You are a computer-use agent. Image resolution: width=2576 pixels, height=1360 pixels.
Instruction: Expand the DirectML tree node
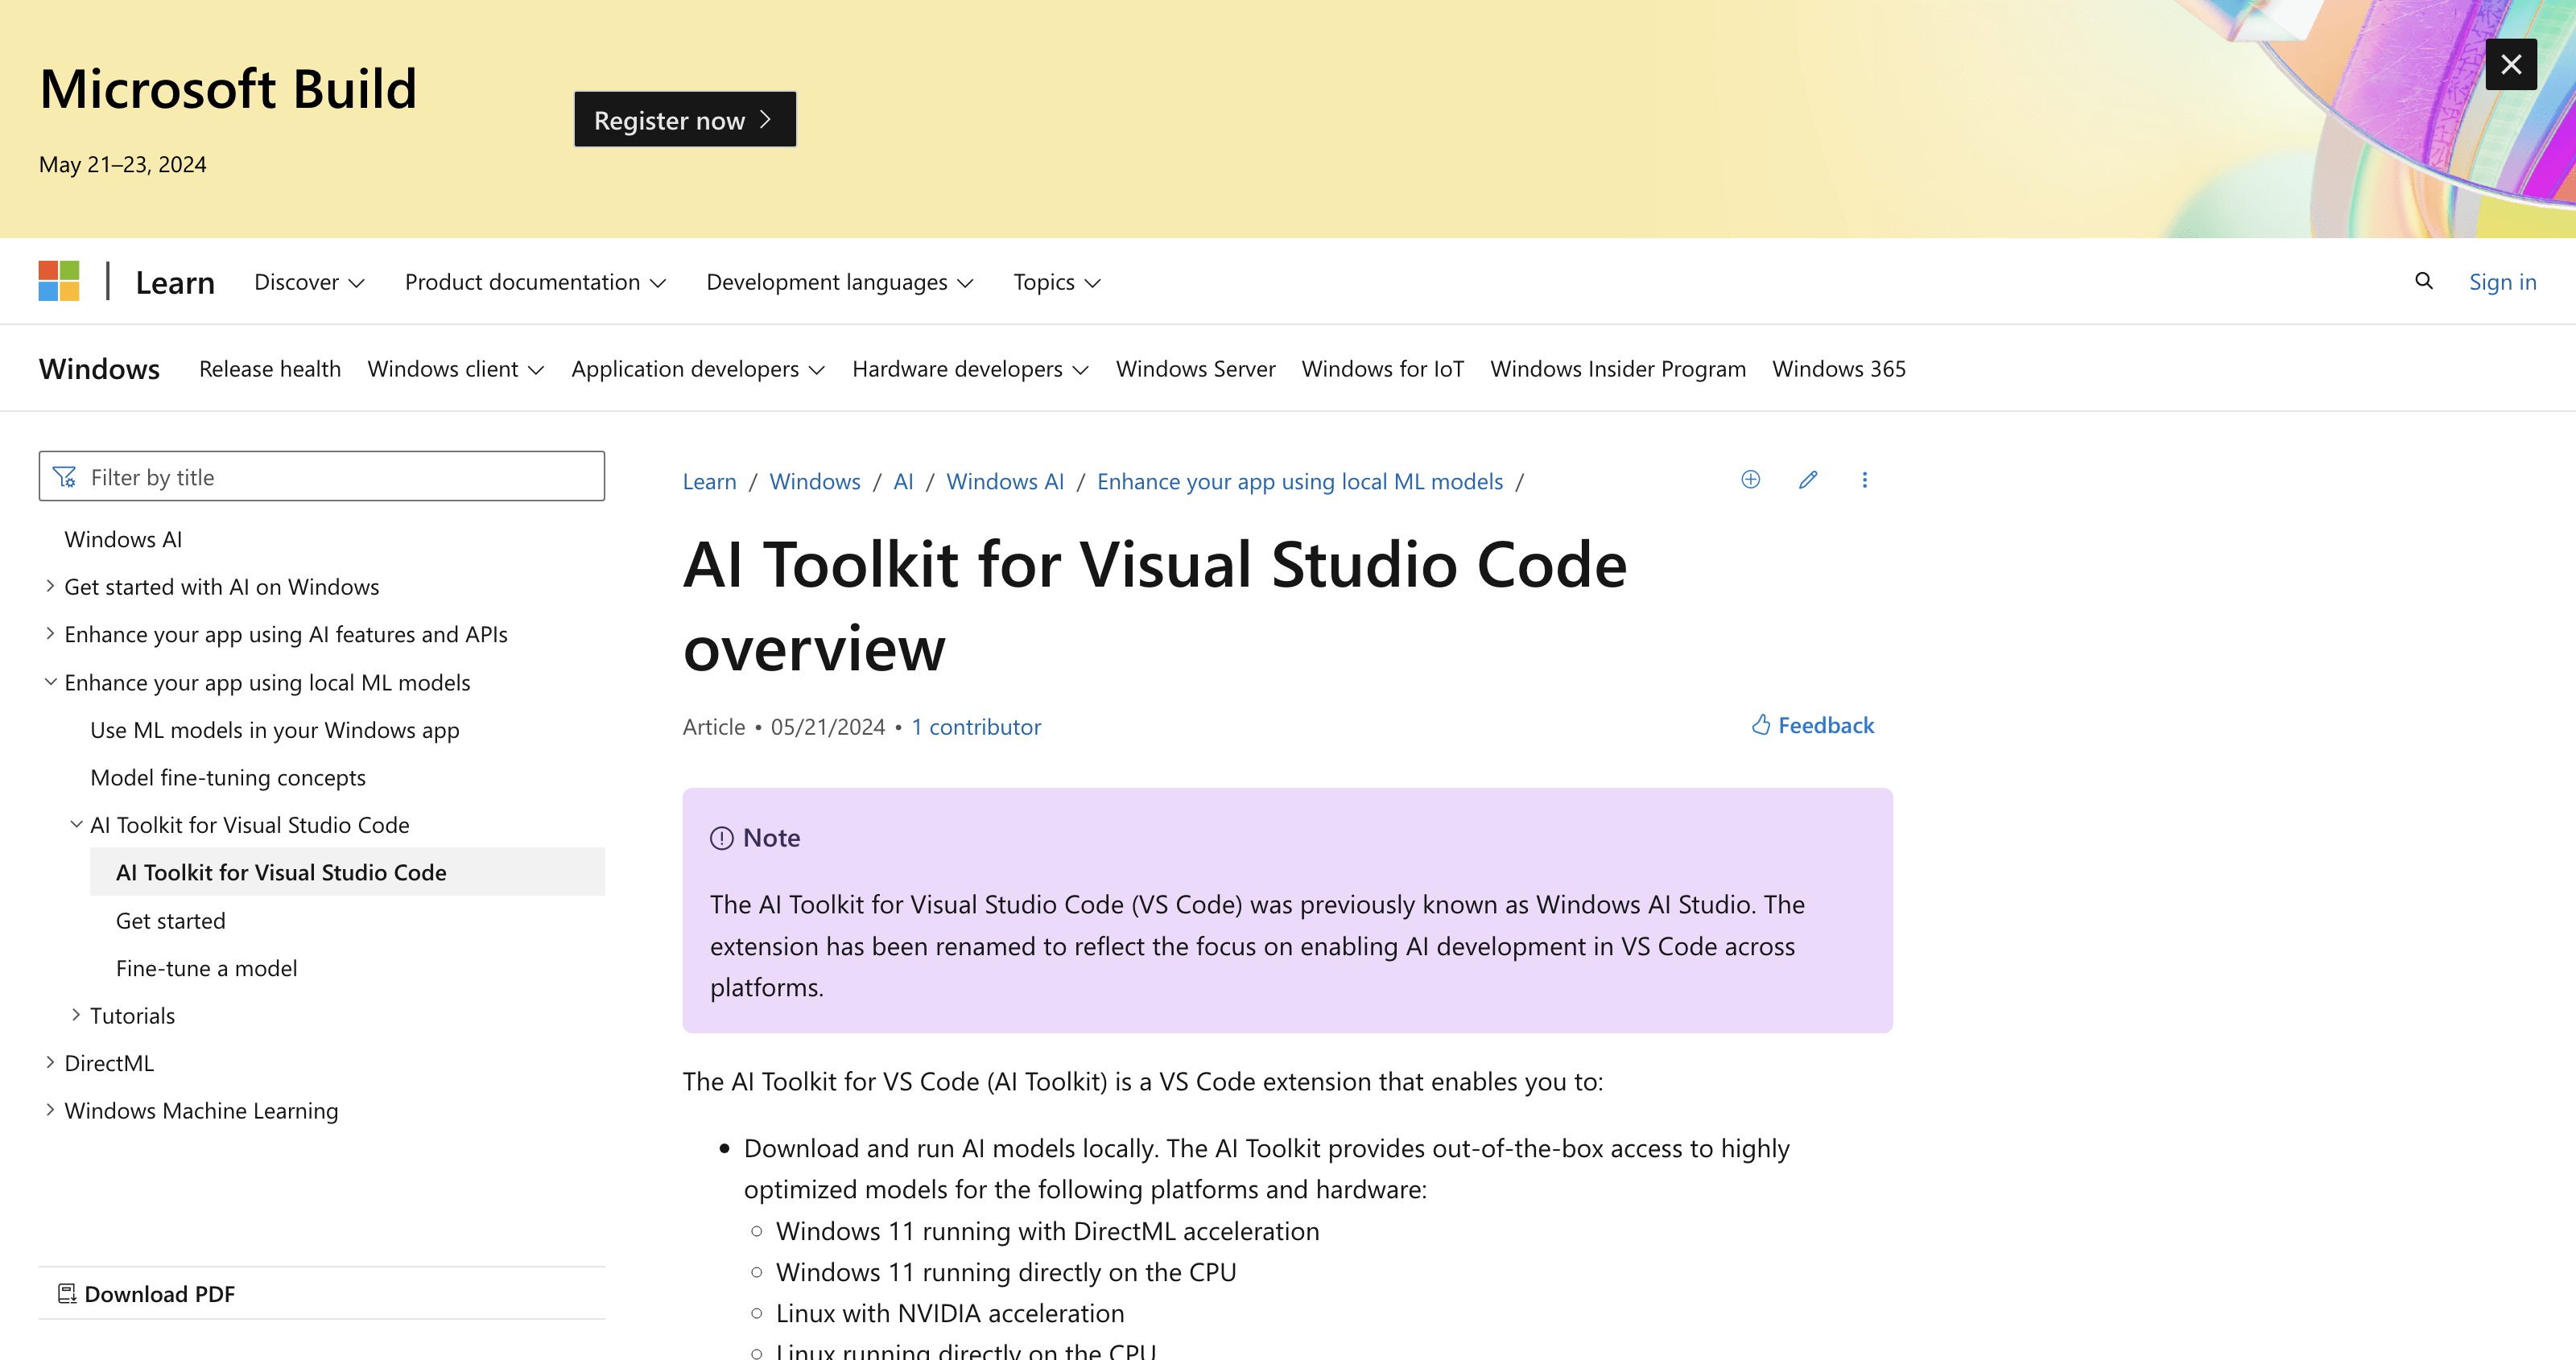[50, 1063]
